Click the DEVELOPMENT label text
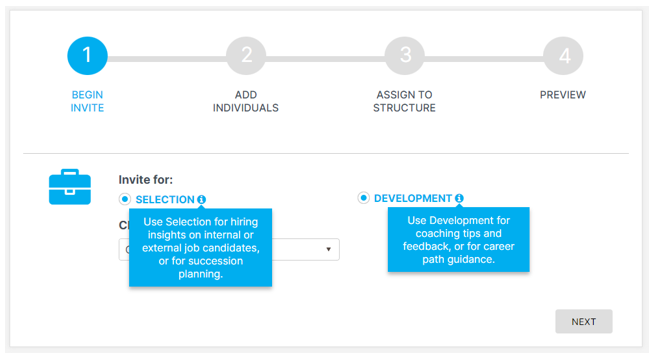Image resolution: width=657 pixels, height=362 pixels. 413,198
